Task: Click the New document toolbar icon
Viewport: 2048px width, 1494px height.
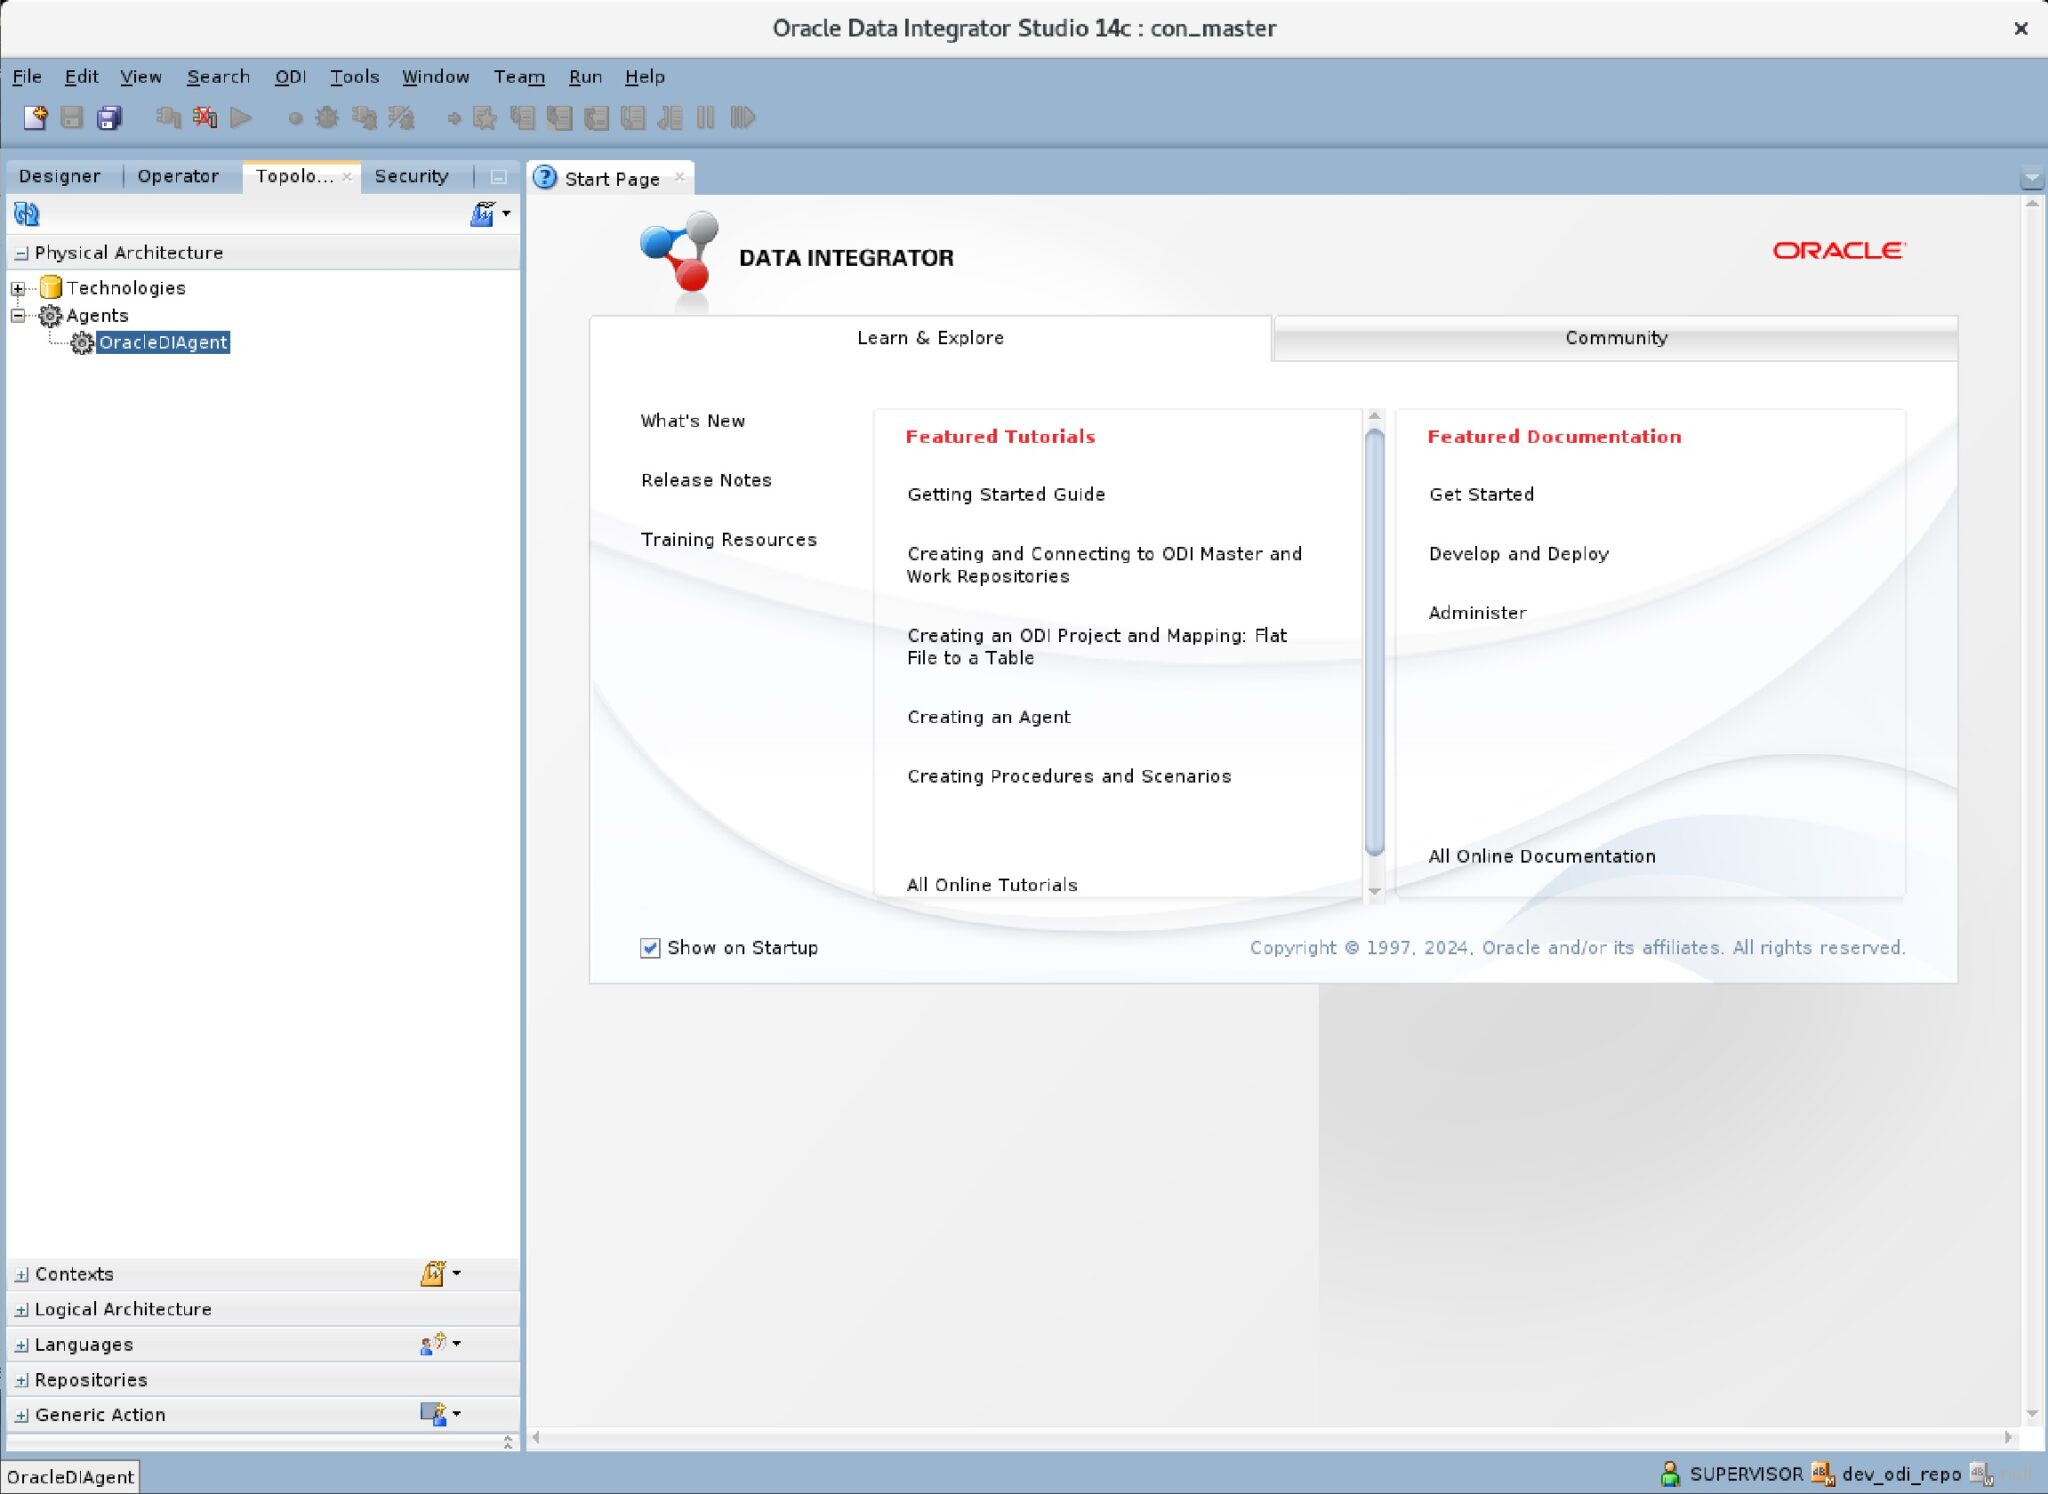Action: pyautogui.click(x=35, y=118)
